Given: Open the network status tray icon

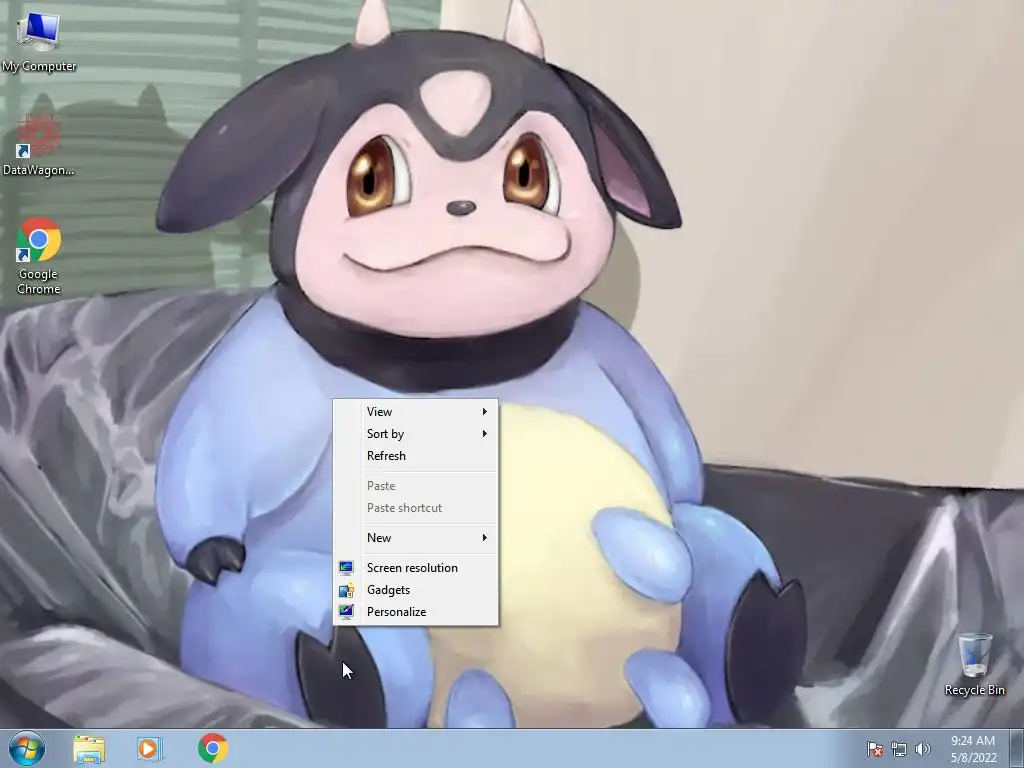Looking at the screenshot, I should 899,749.
